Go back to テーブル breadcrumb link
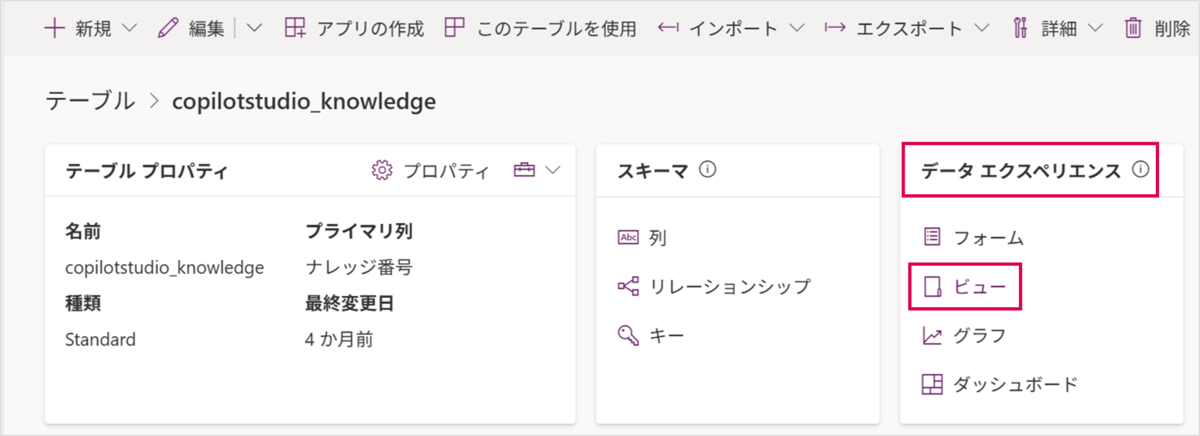The width and height of the screenshot is (1200, 436). (90, 100)
